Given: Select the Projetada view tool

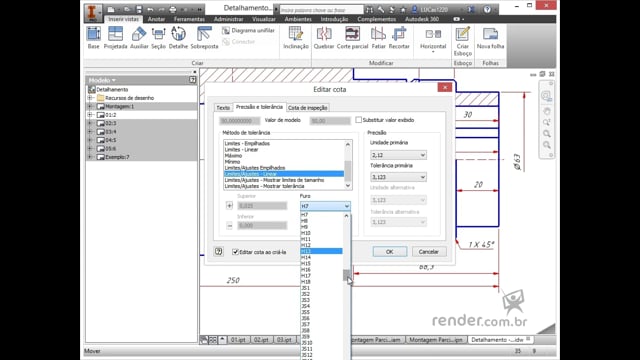Looking at the screenshot, I should click(115, 38).
